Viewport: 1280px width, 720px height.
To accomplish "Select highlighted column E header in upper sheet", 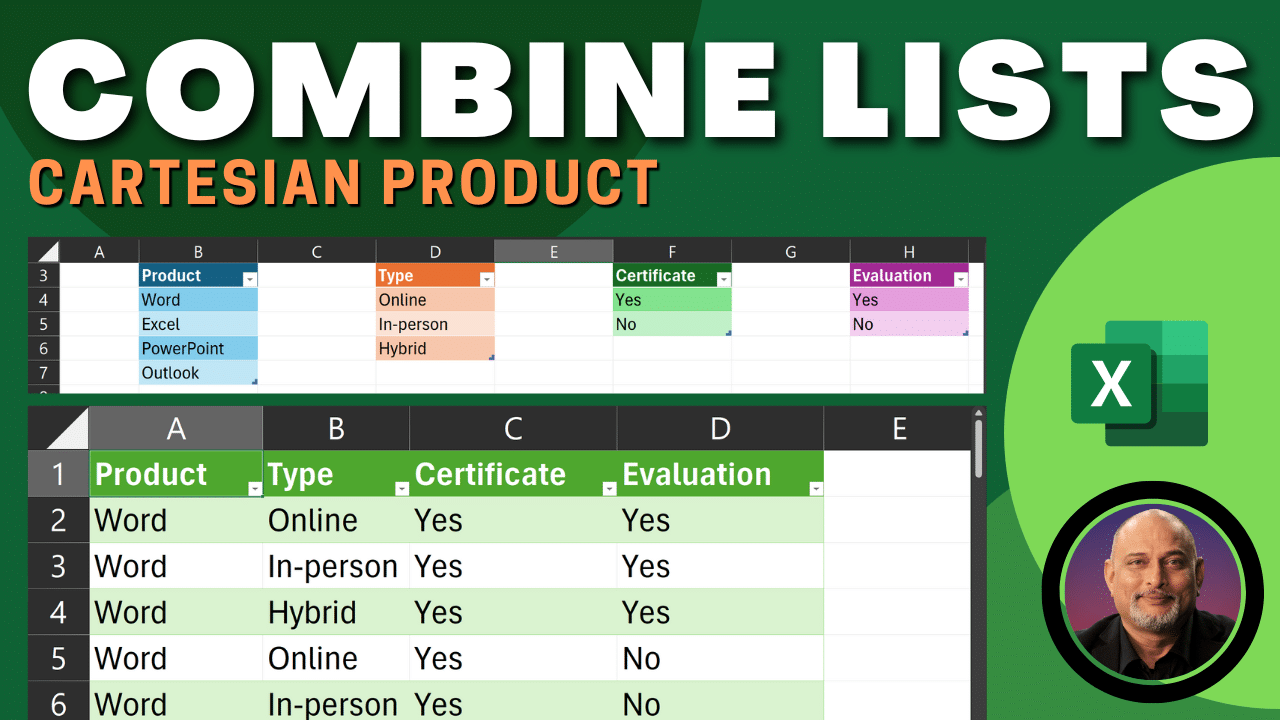I will [554, 252].
